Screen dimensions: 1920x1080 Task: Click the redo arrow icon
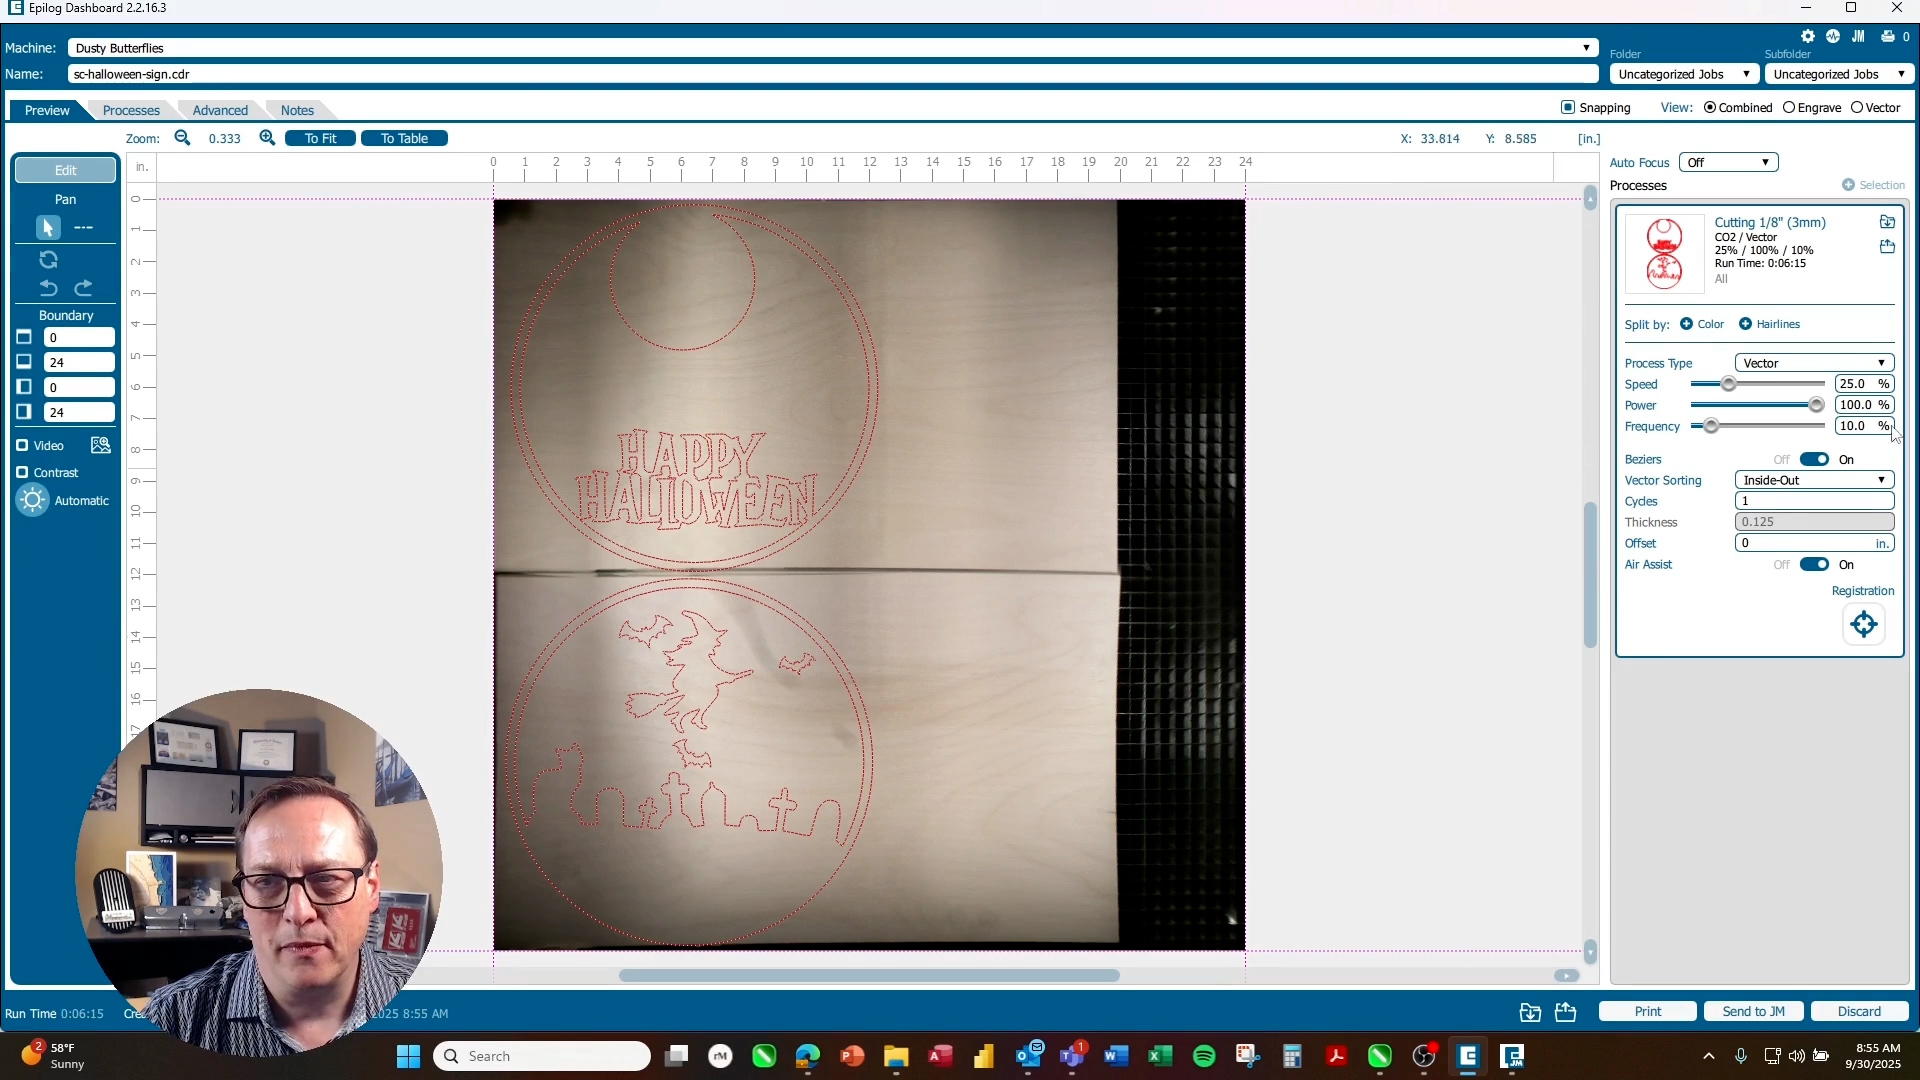coord(84,288)
